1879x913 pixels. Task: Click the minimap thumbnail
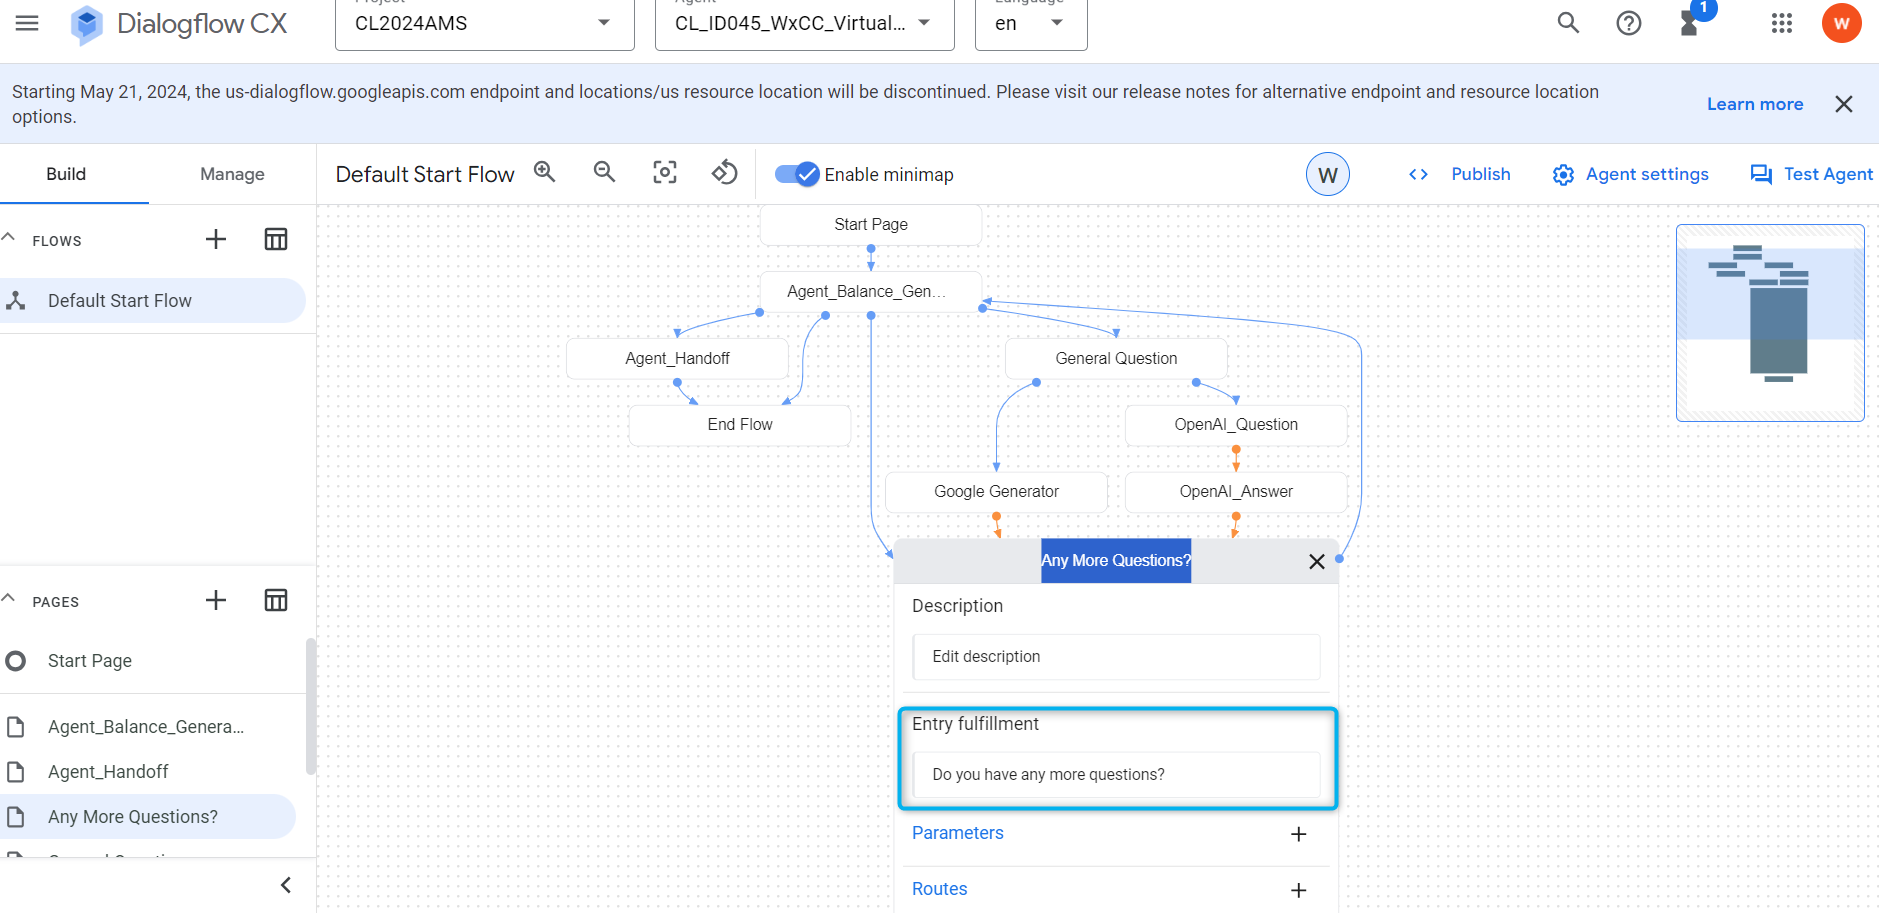point(1770,323)
